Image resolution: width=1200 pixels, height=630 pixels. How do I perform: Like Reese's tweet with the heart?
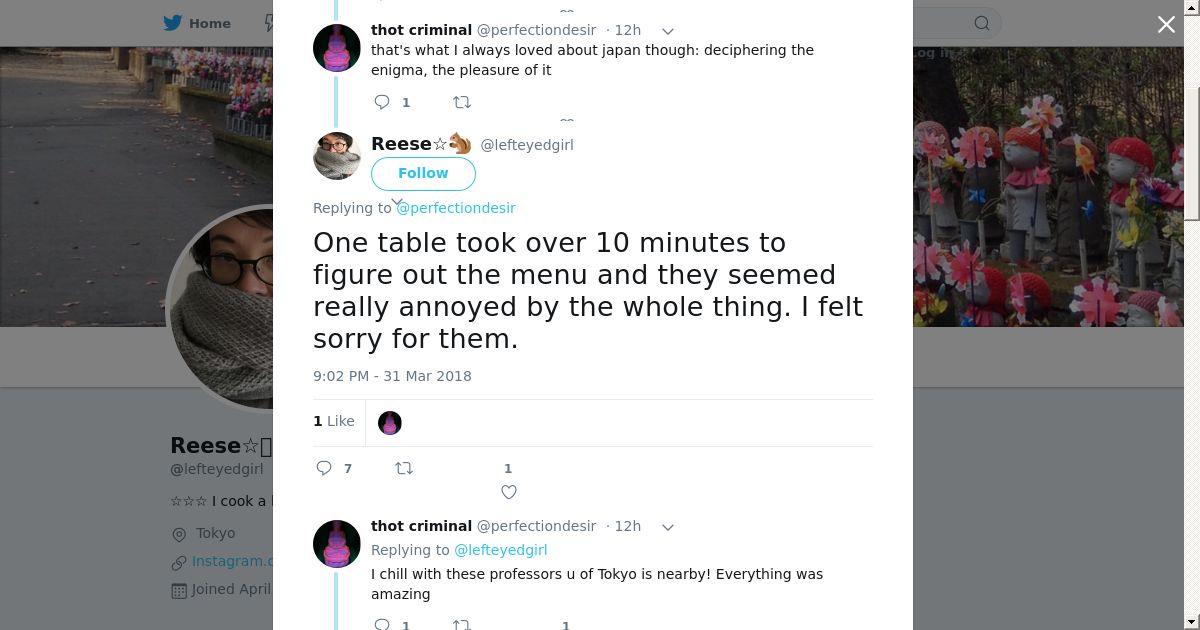[508, 491]
